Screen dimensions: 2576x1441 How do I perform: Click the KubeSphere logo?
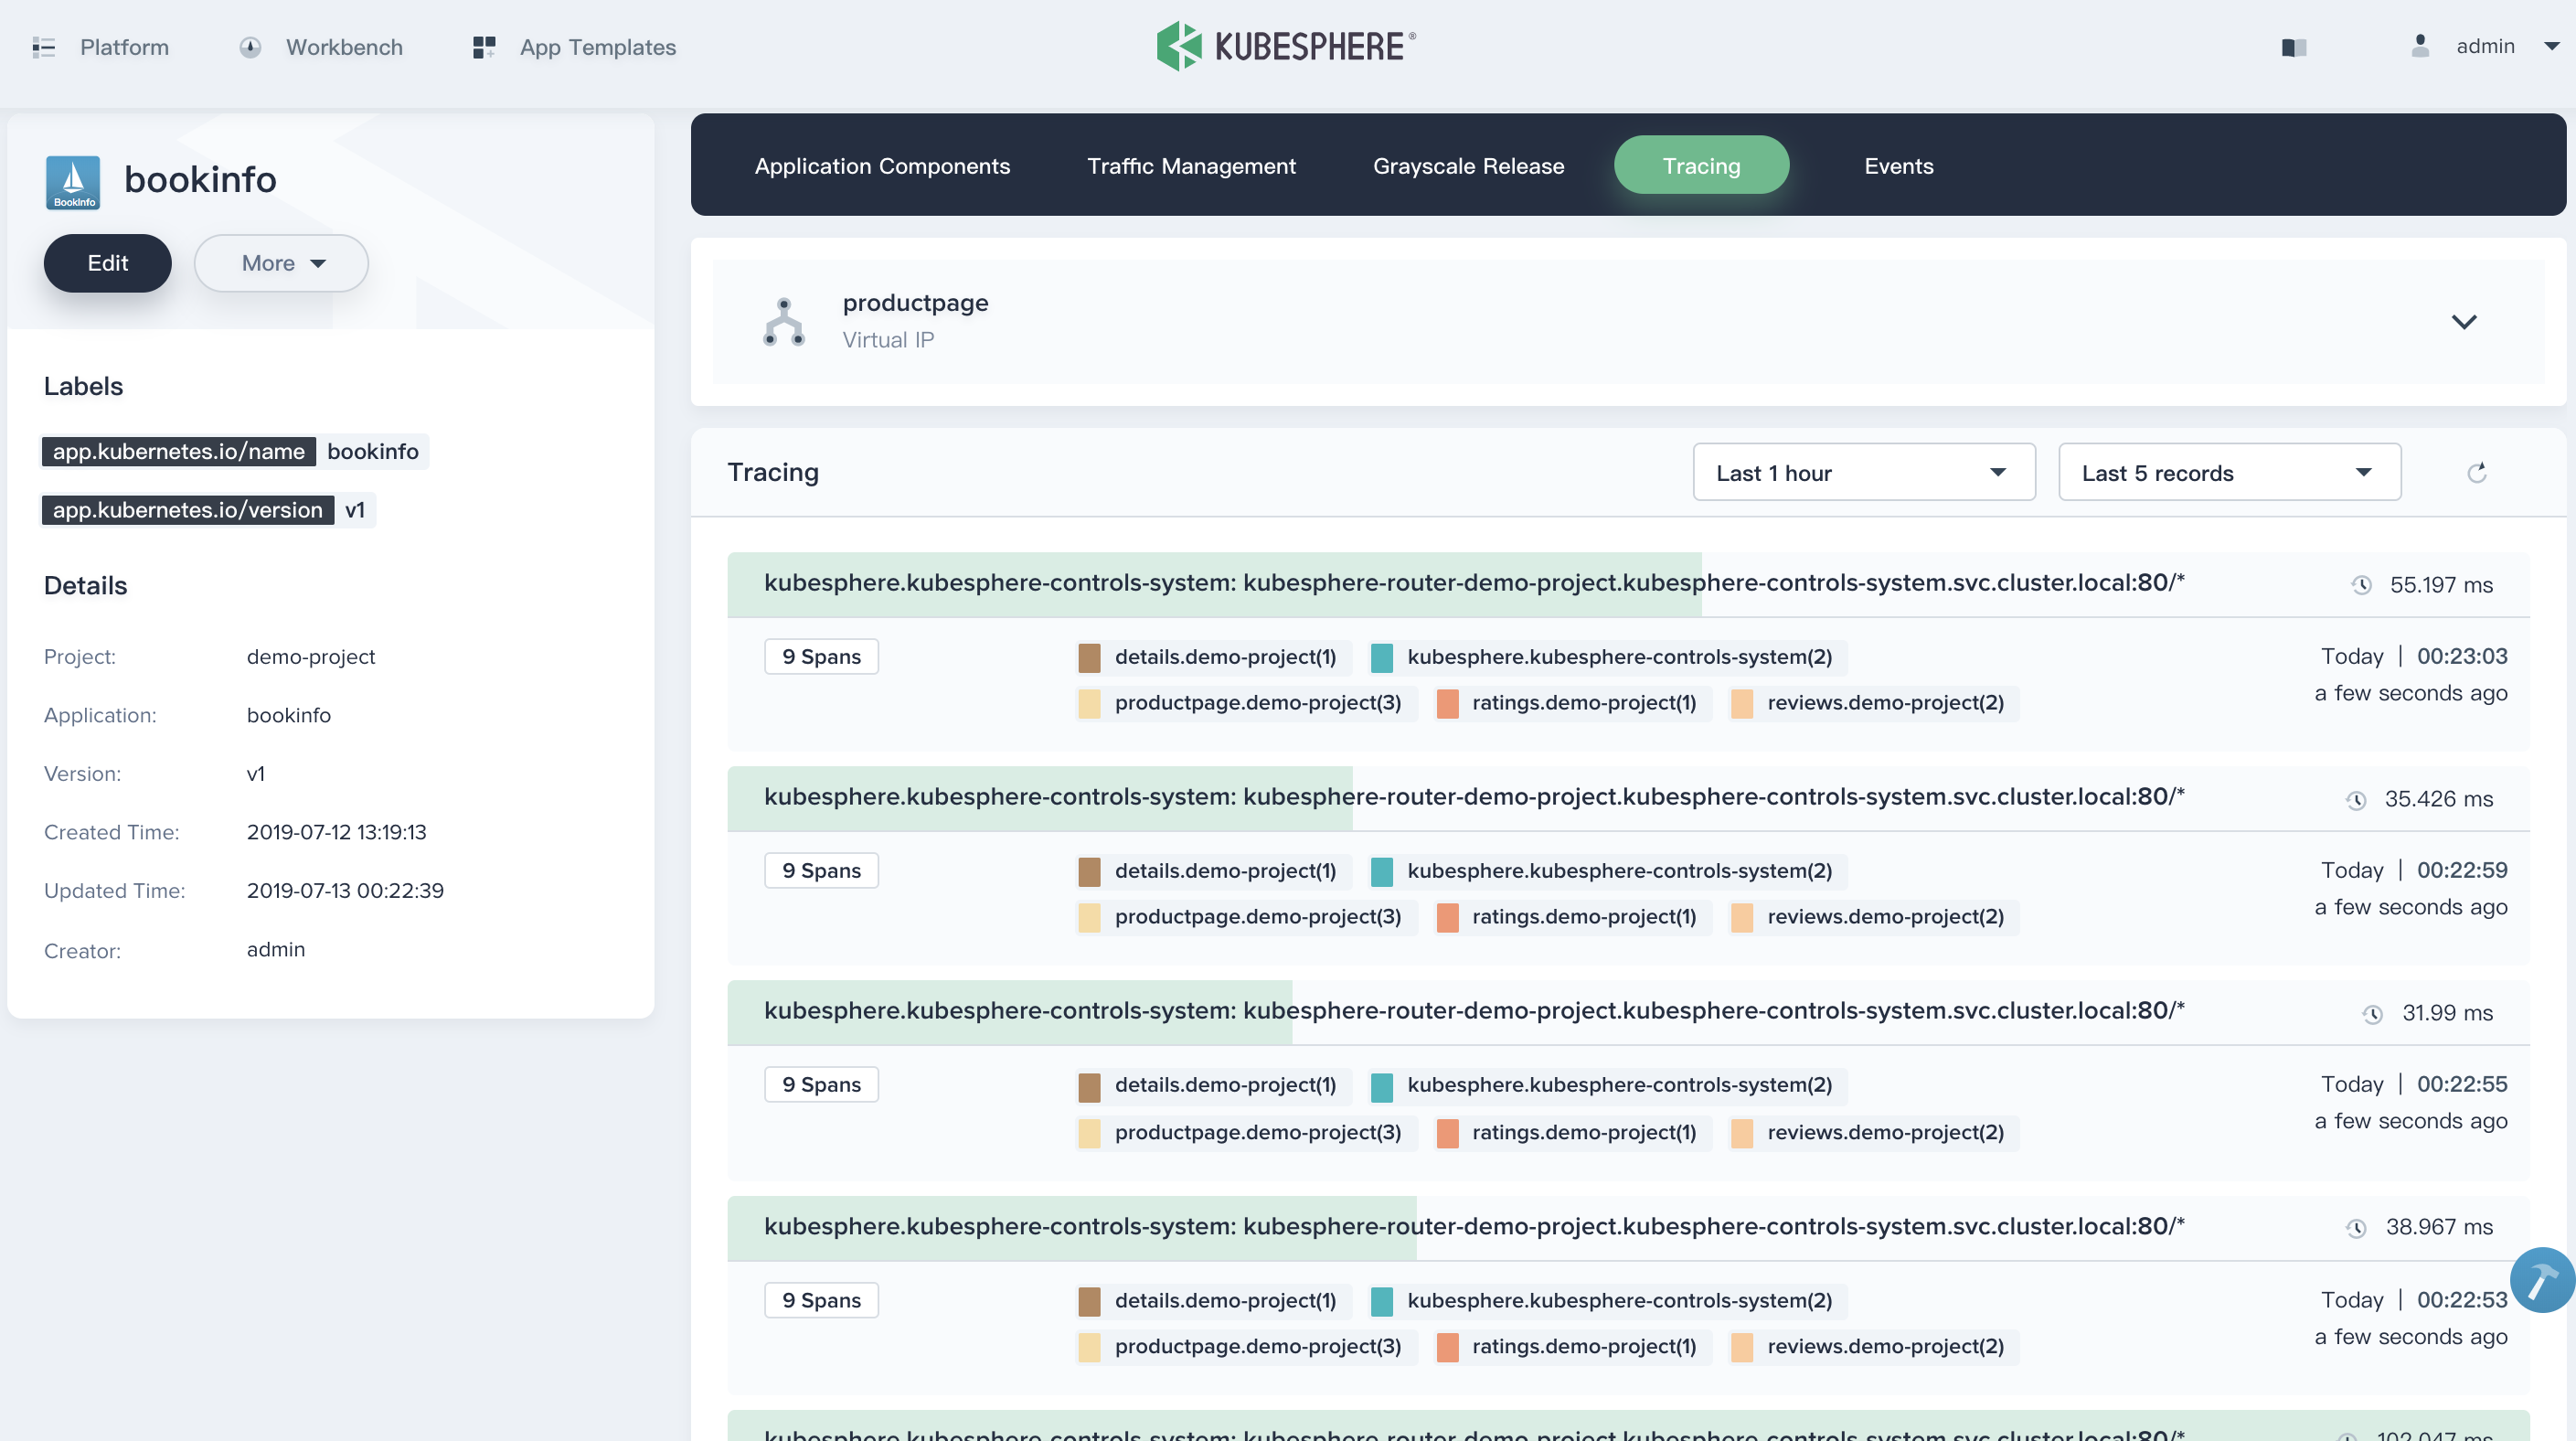(x=1286, y=46)
